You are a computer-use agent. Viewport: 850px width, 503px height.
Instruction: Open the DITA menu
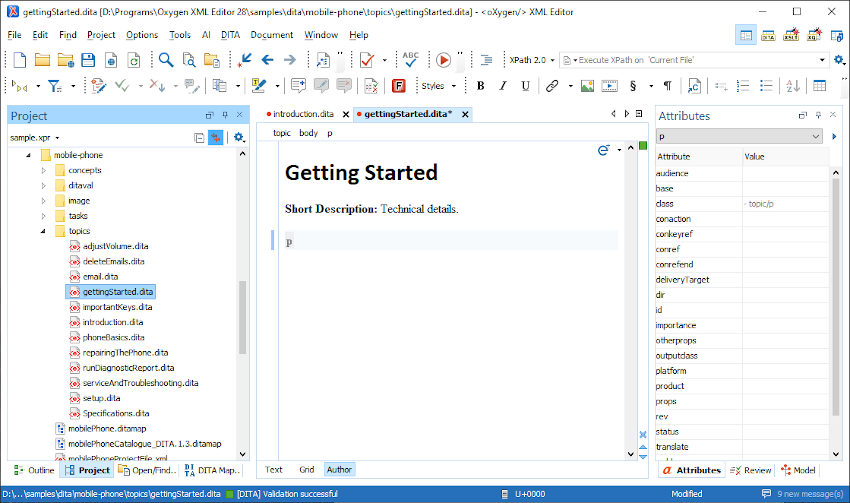(x=230, y=35)
